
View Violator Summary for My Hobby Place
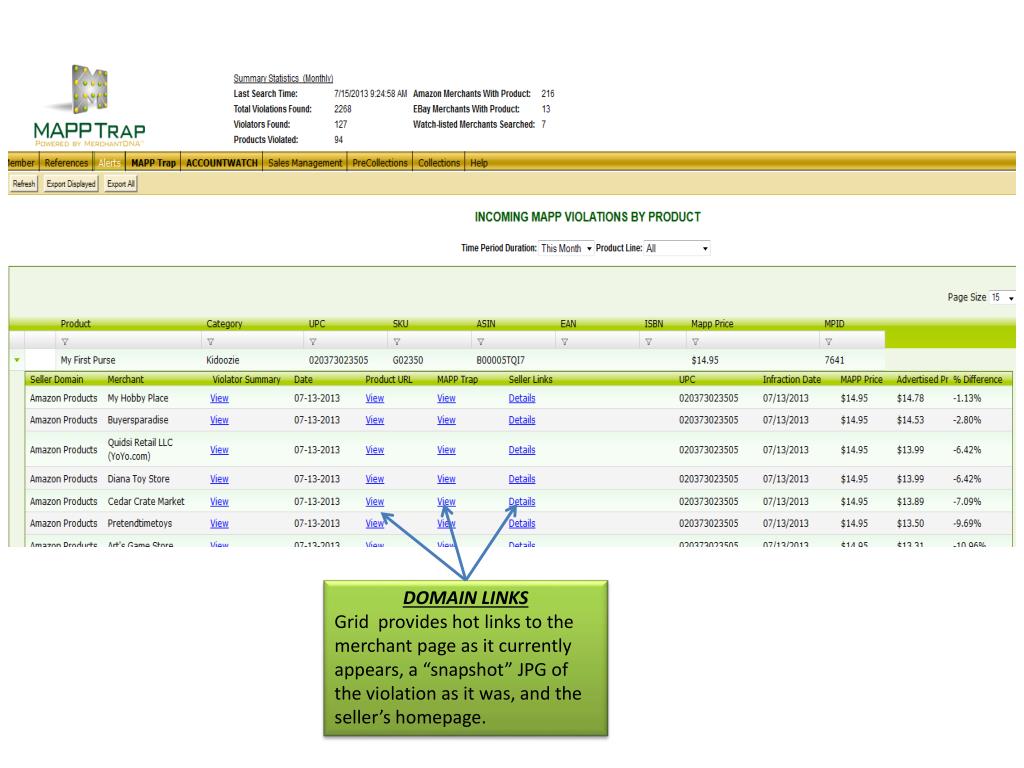[219, 398]
